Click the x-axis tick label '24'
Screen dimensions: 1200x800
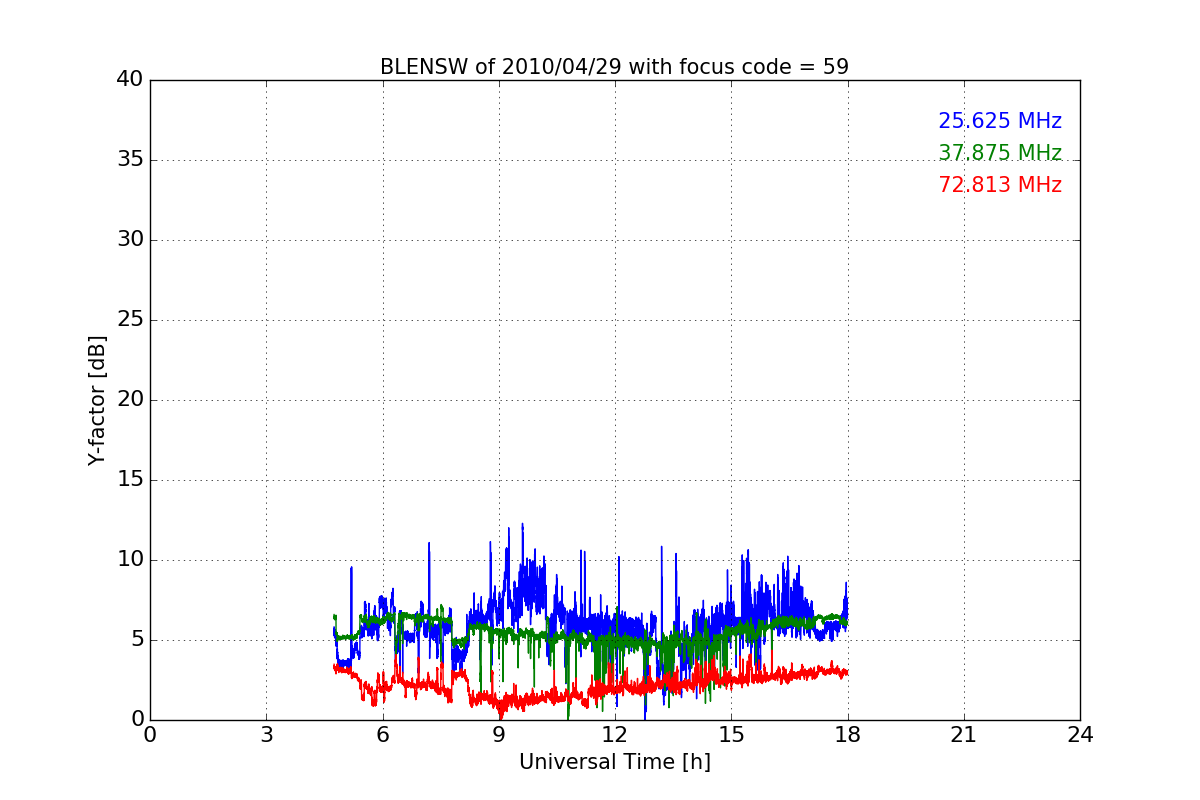(x=1079, y=734)
